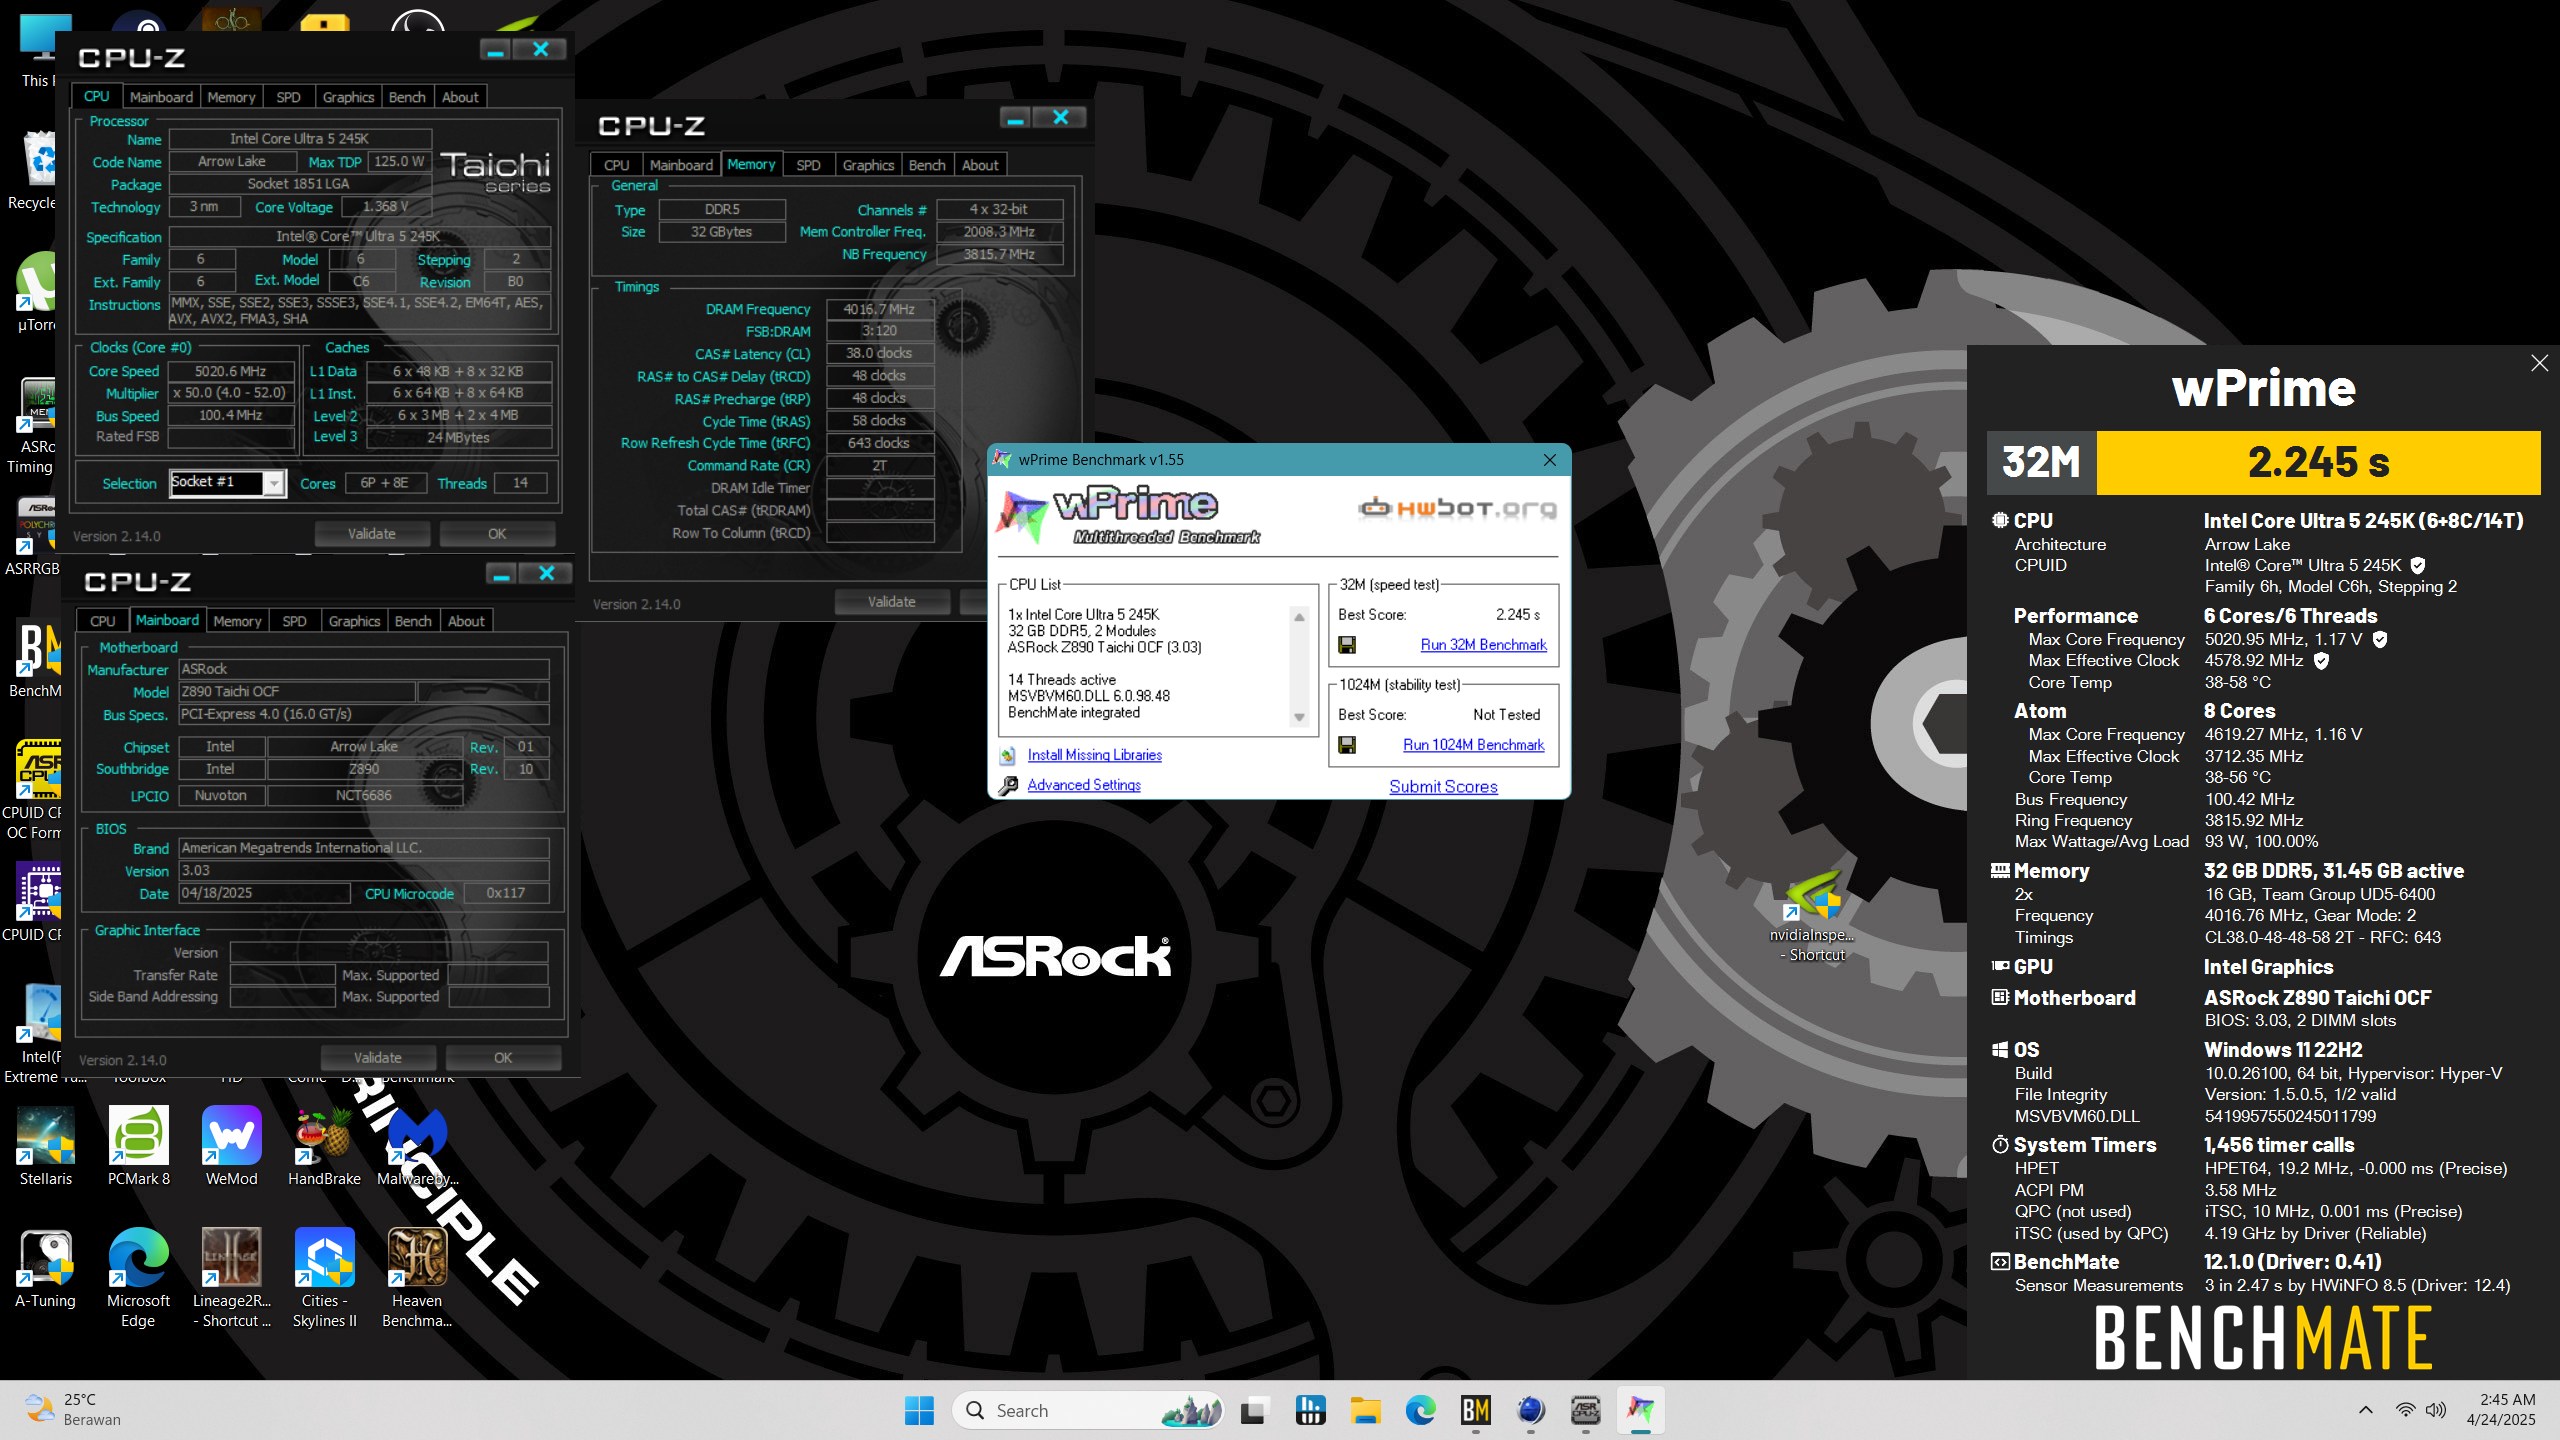Click the hwbot.org logo in wPrime
The width and height of the screenshot is (2560, 1440).
coord(1456,508)
